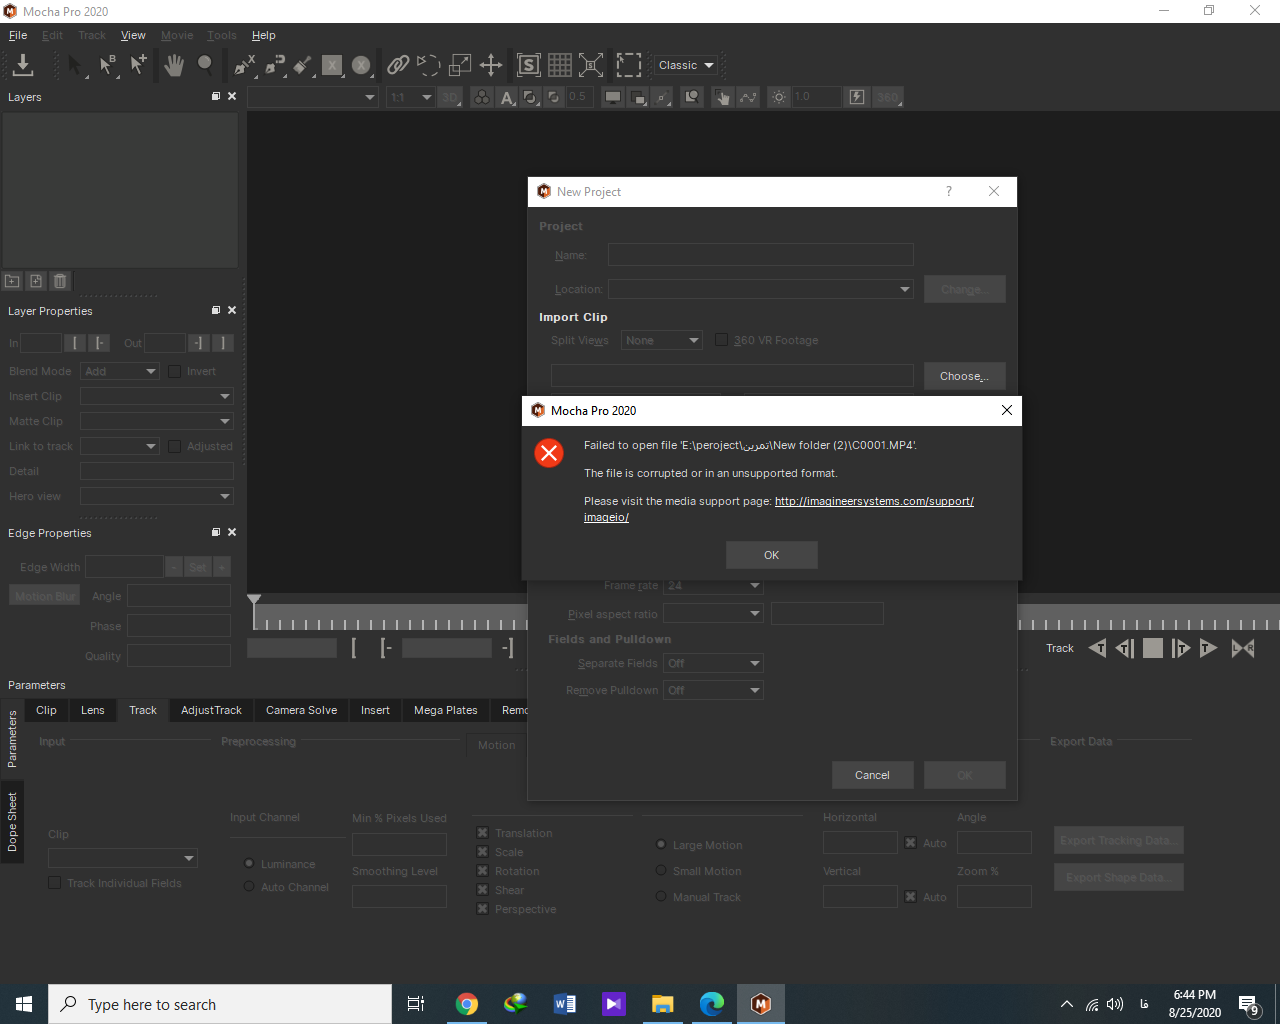Toggle the Adjusted checkbox
This screenshot has width=1280, height=1024.
175,446
